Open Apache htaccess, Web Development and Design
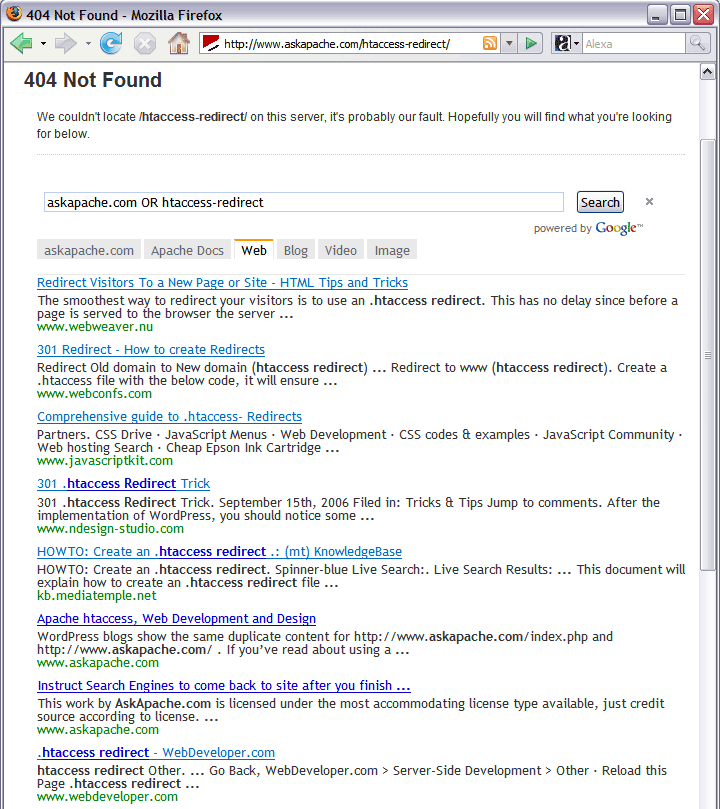The height and width of the screenshot is (809, 720). [x=176, y=619]
